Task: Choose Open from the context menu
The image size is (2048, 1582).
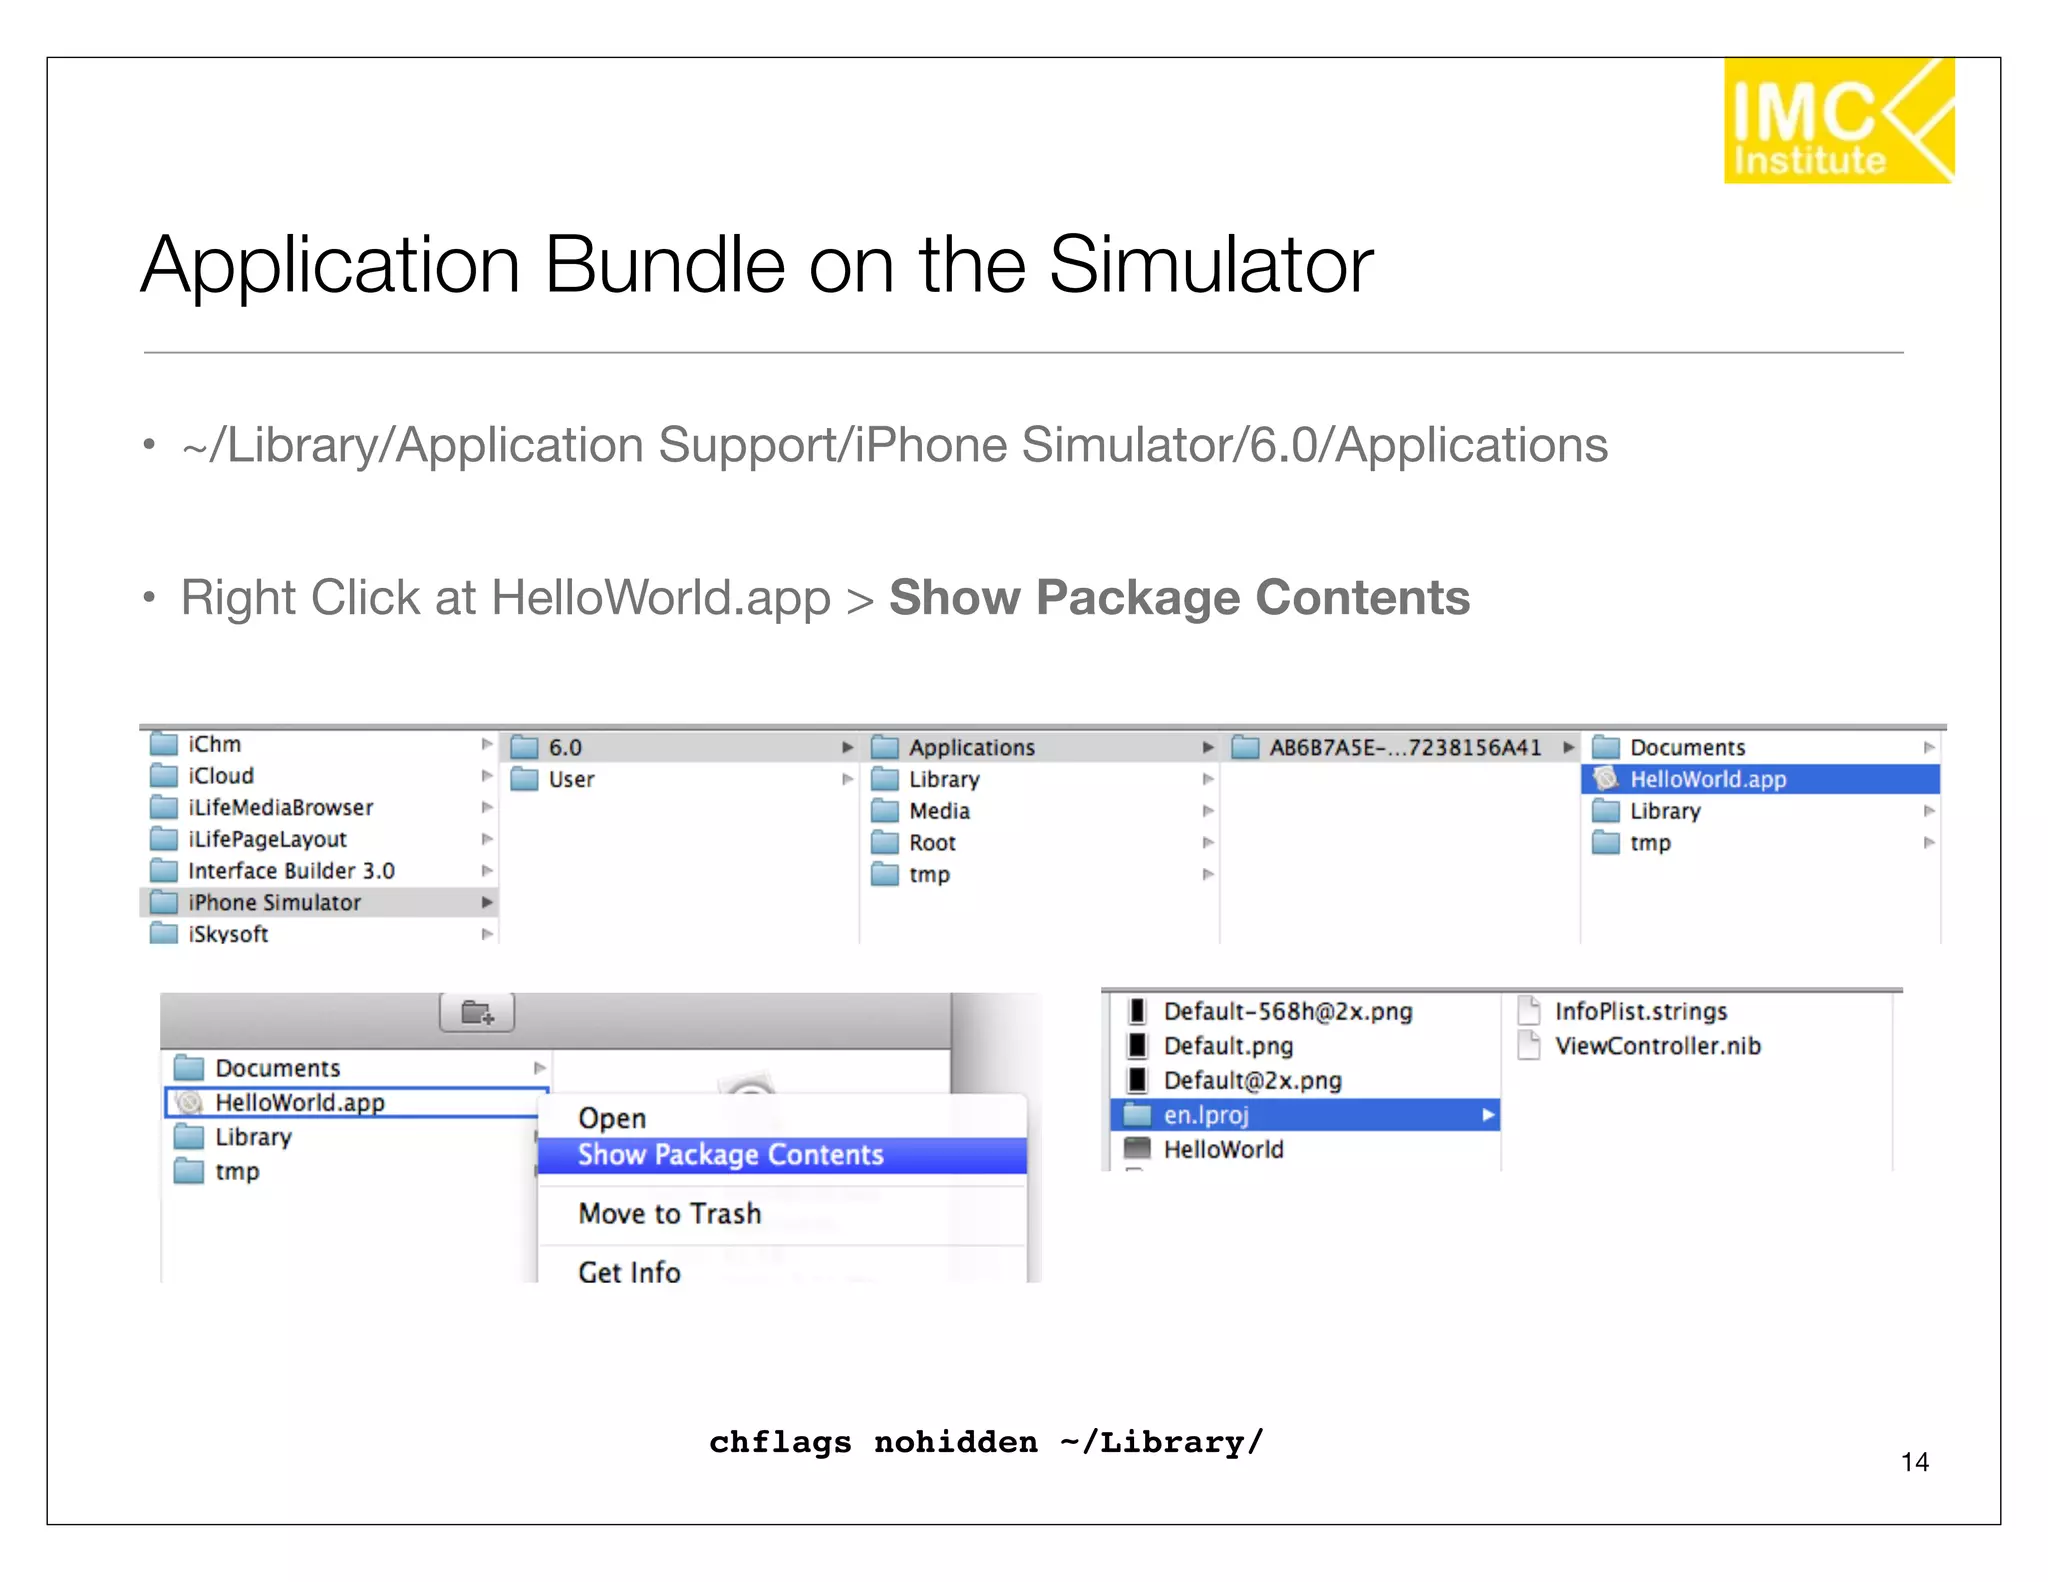Action: 782,1118
